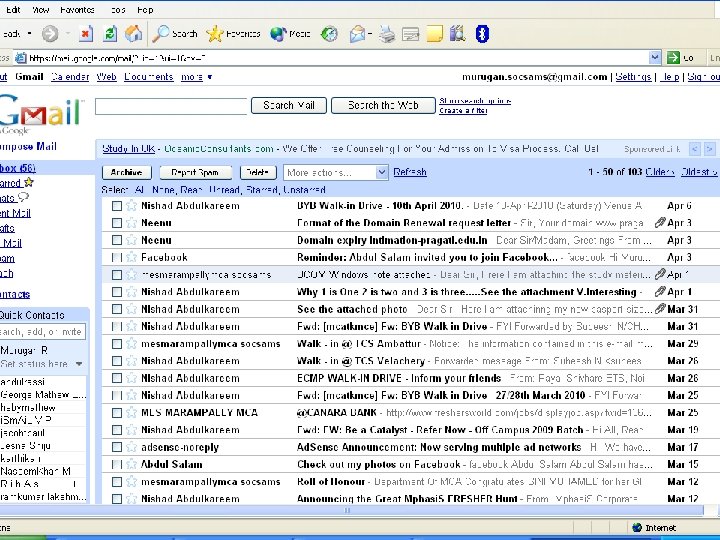Screen dimensions: 720x540
Task: Click the Edit page toolbar icon
Action: 410,34
